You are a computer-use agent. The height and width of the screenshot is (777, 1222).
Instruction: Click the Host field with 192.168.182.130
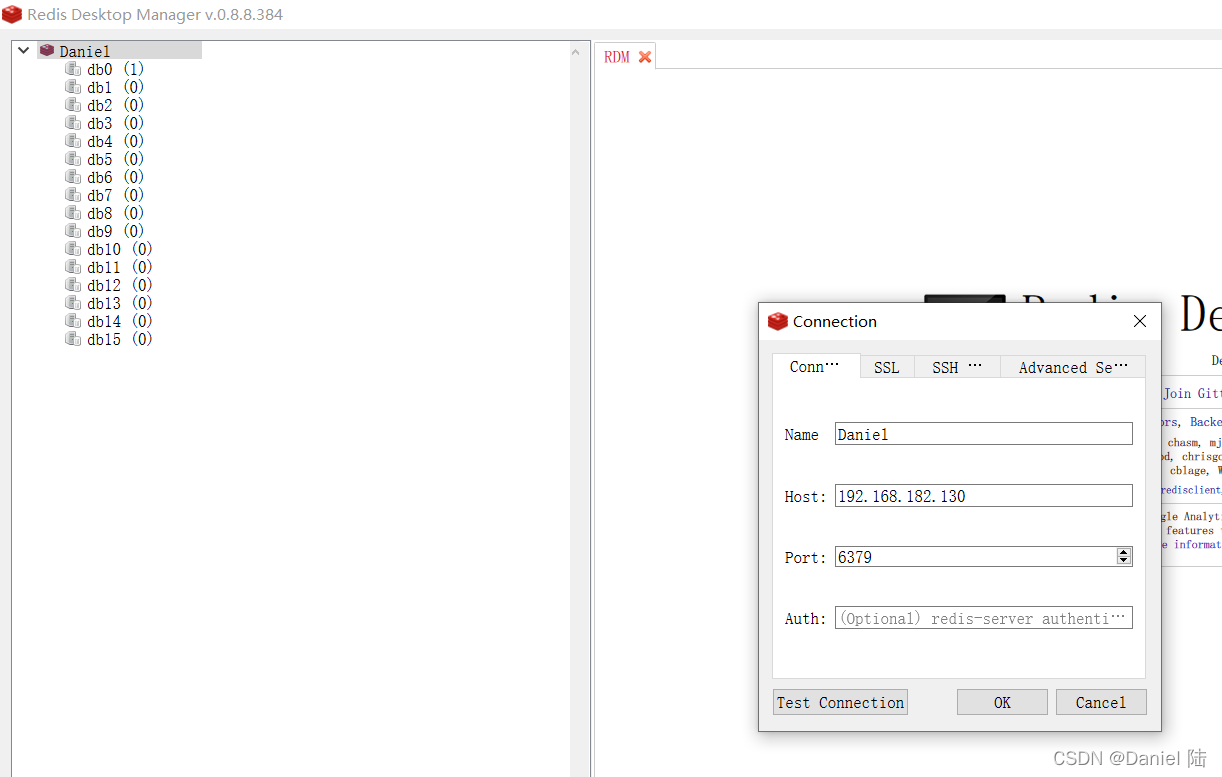tap(984, 496)
